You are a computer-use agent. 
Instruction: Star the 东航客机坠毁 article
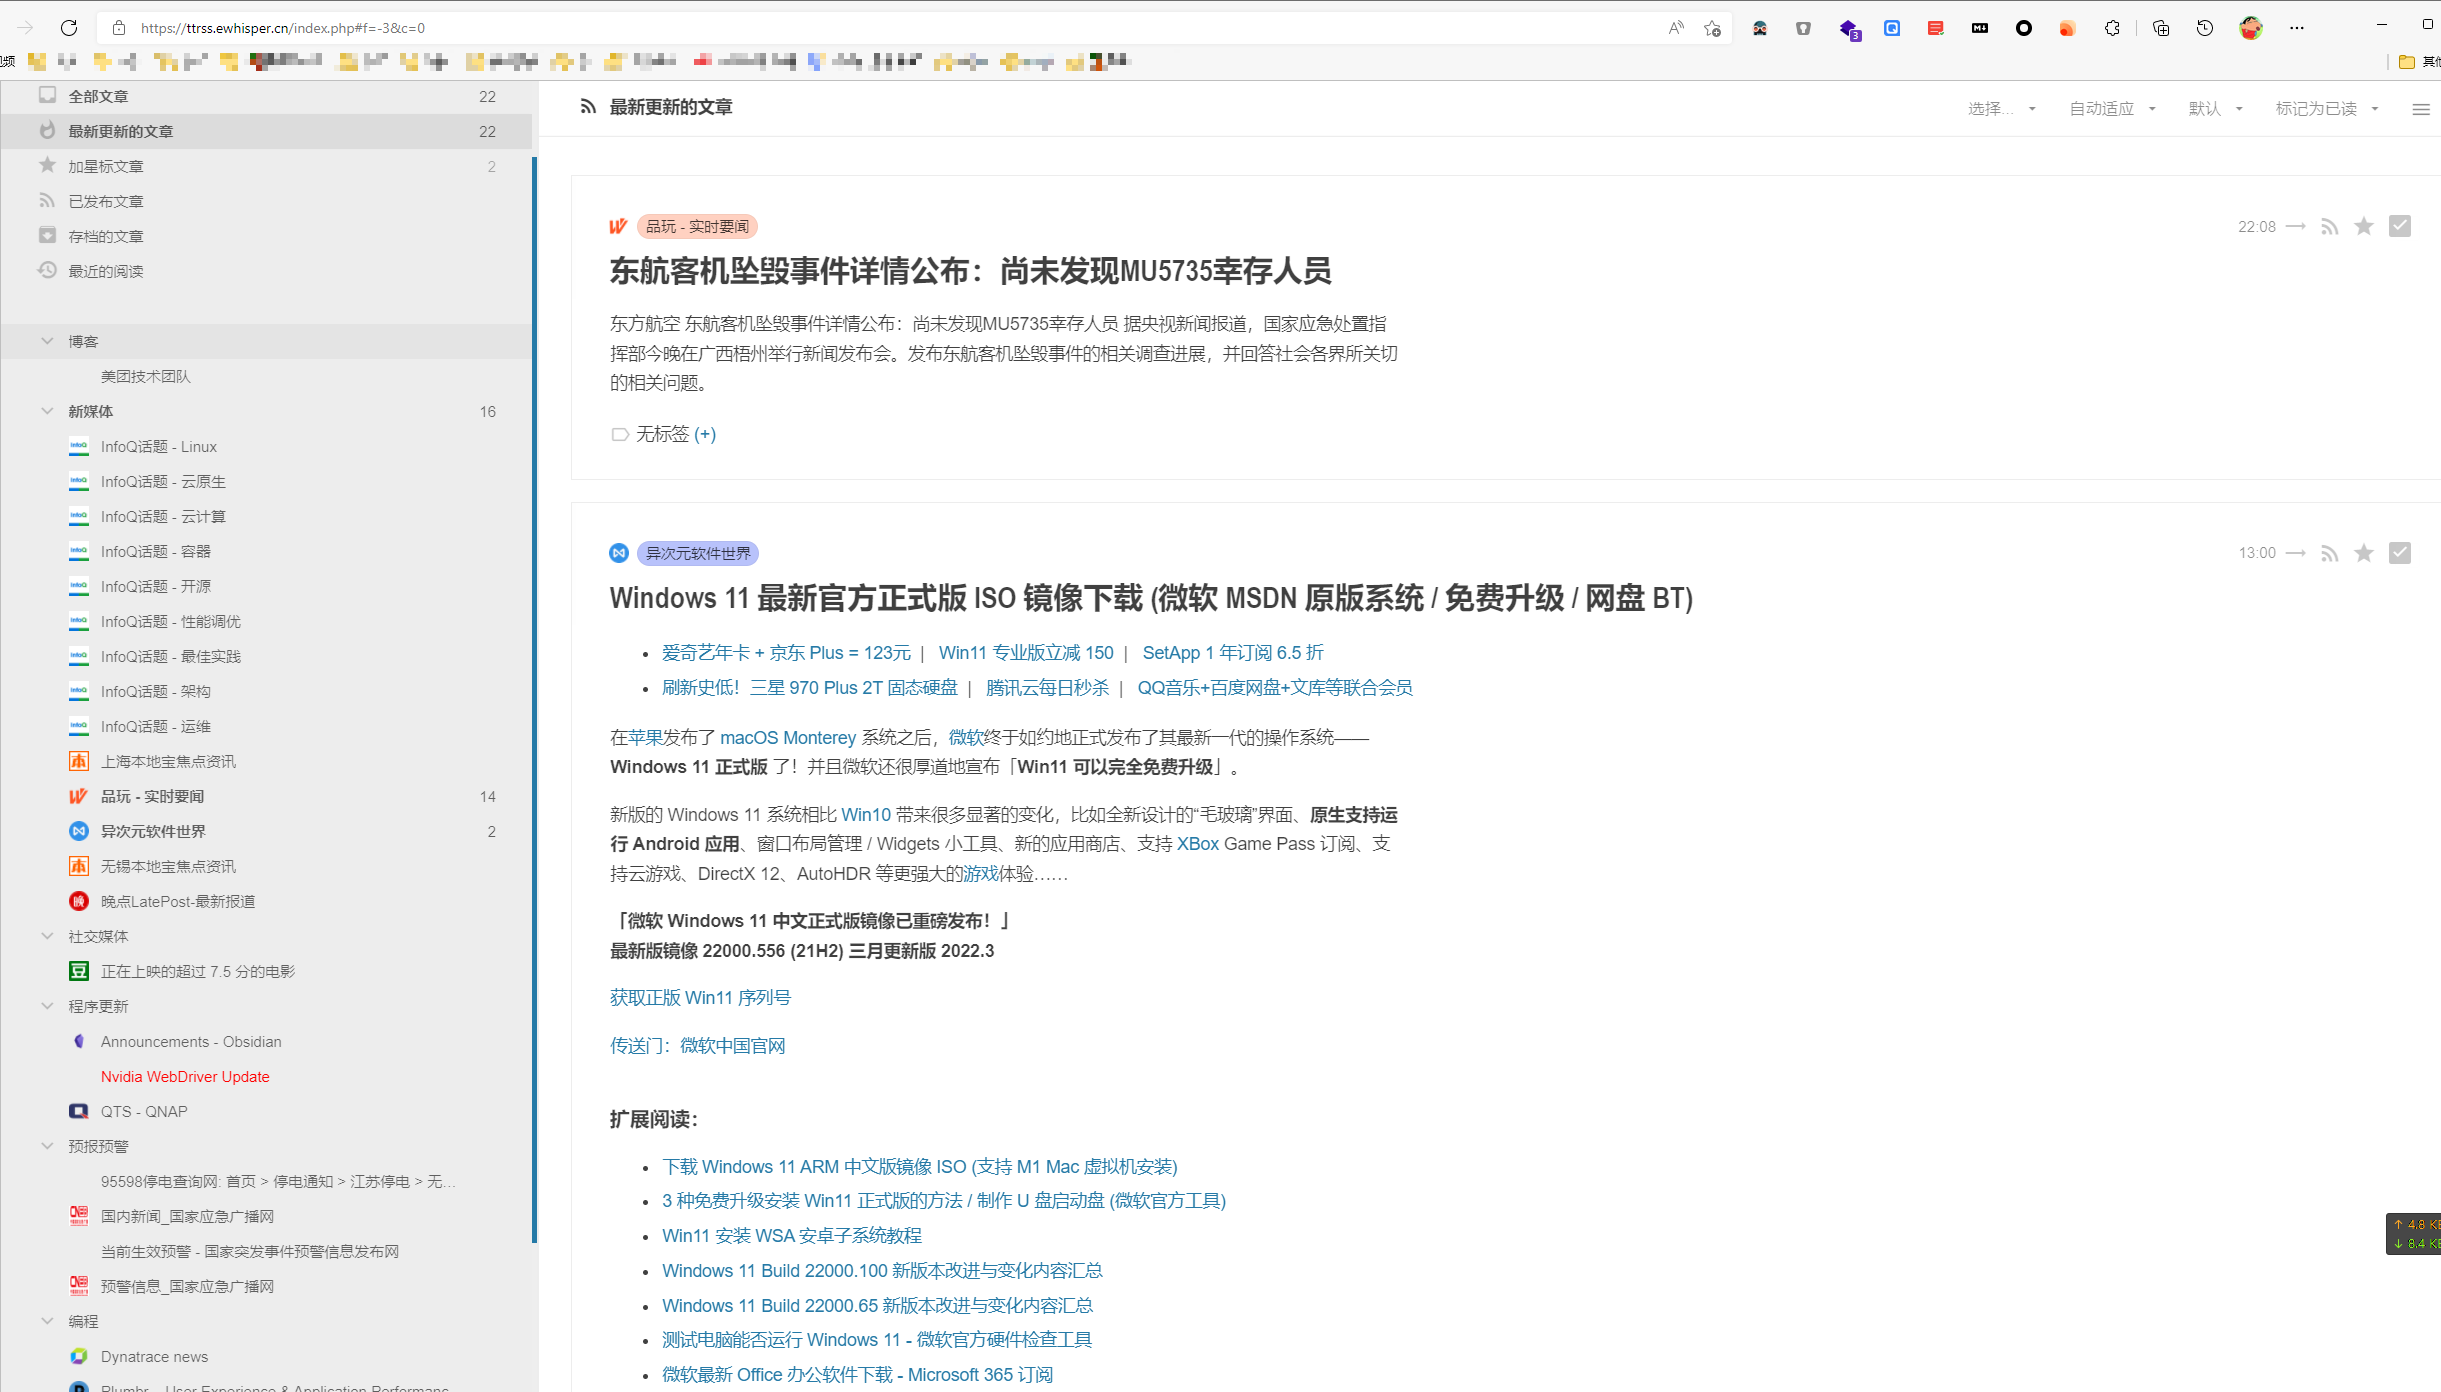[2364, 226]
